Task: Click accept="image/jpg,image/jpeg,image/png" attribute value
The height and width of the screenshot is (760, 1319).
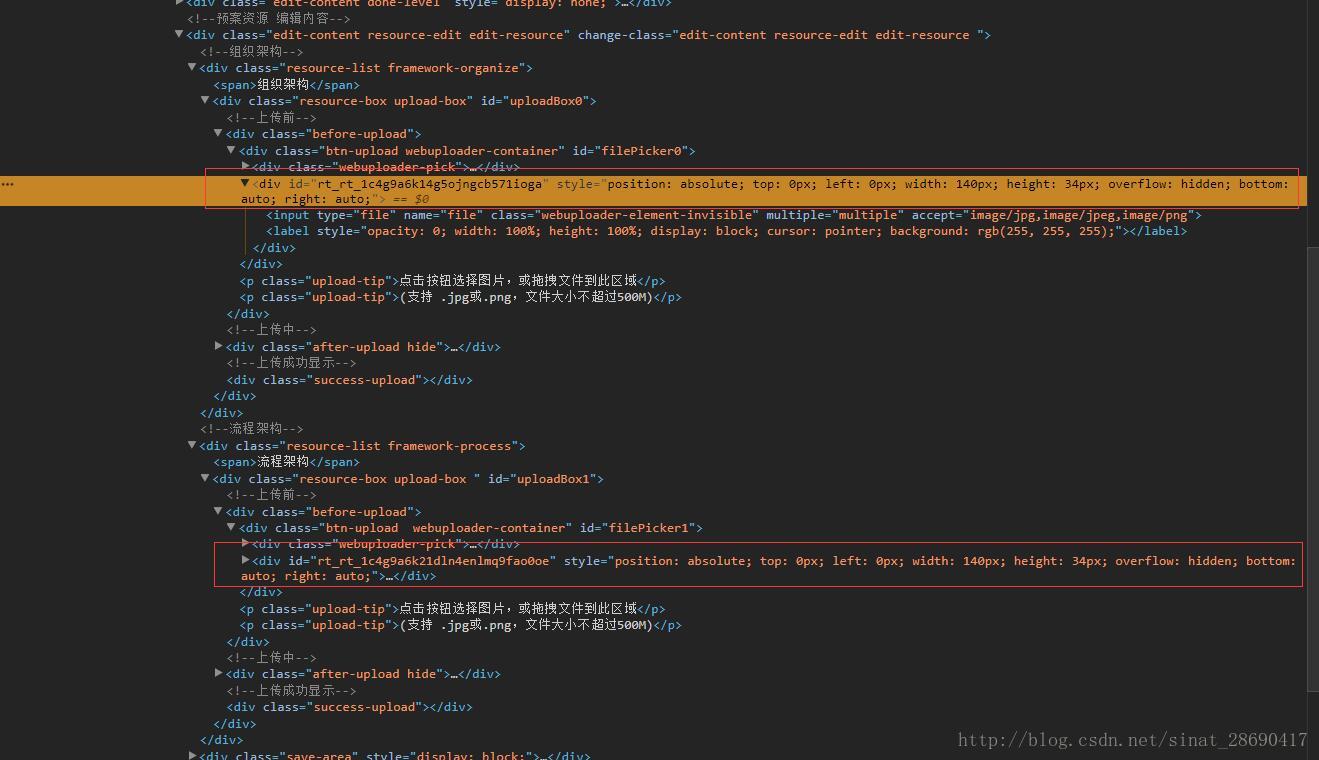Action: (1053, 215)
